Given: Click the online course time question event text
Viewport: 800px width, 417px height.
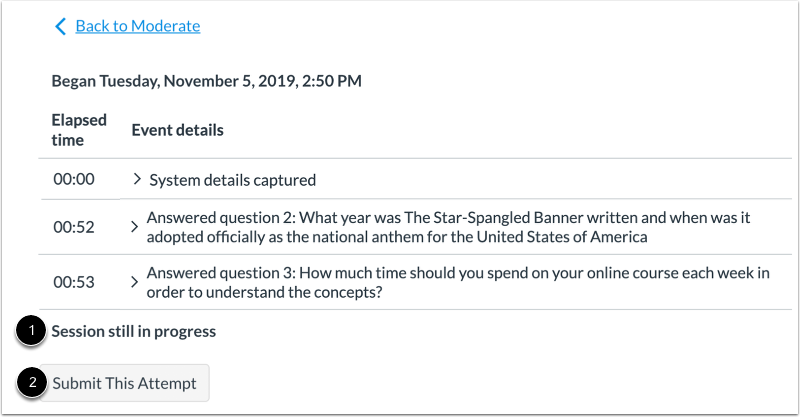Looking at the screenshot, I should [455, 282].
